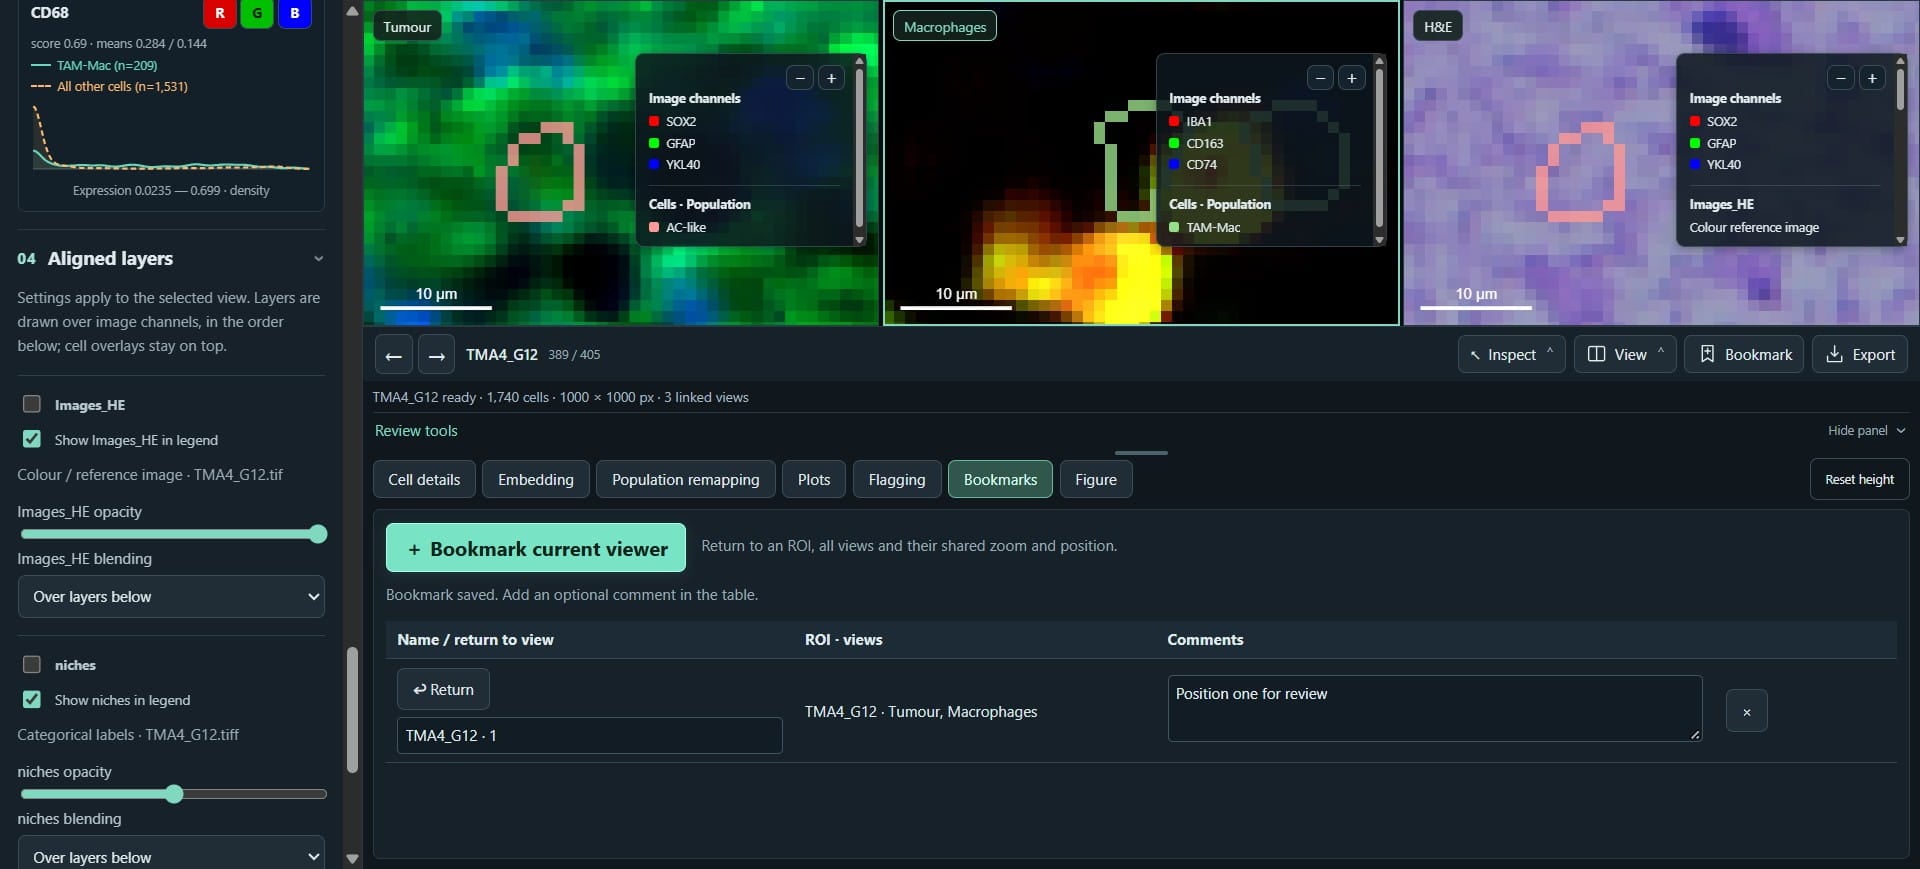This screenshot has width=1920, height=869.
Task: Switch to the Embedding tab
Action: pos(536,480)
